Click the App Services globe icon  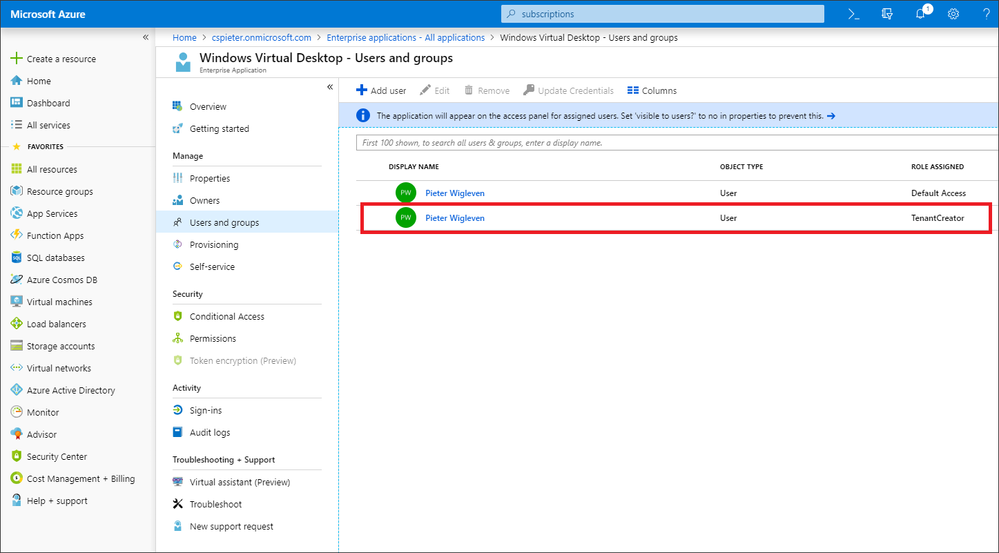coord(17,213)
